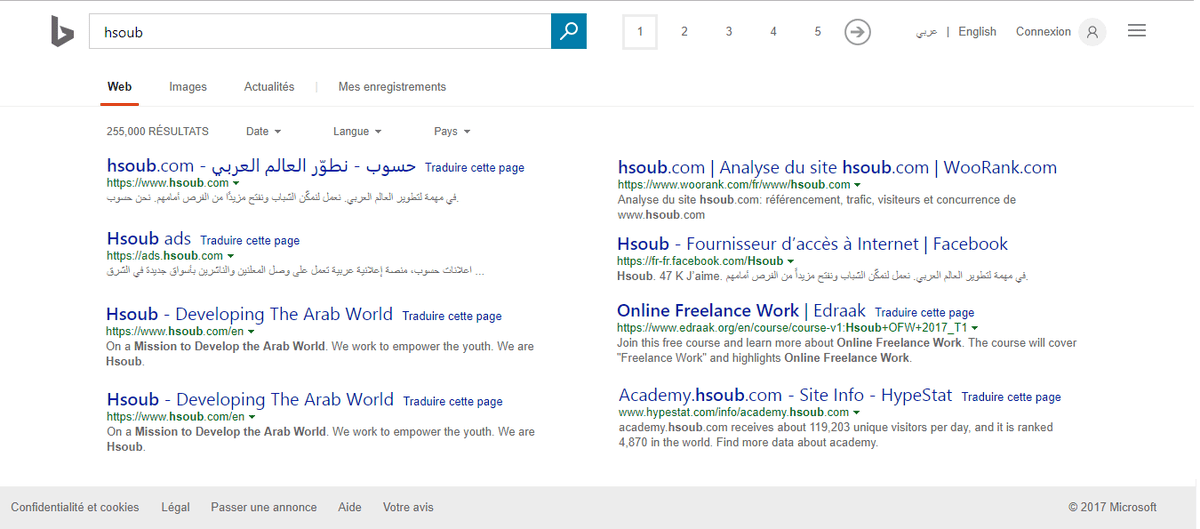1200x529 pixels.
Task: Expand the Pays filter dropdown
Action: [x=452, y=131]
